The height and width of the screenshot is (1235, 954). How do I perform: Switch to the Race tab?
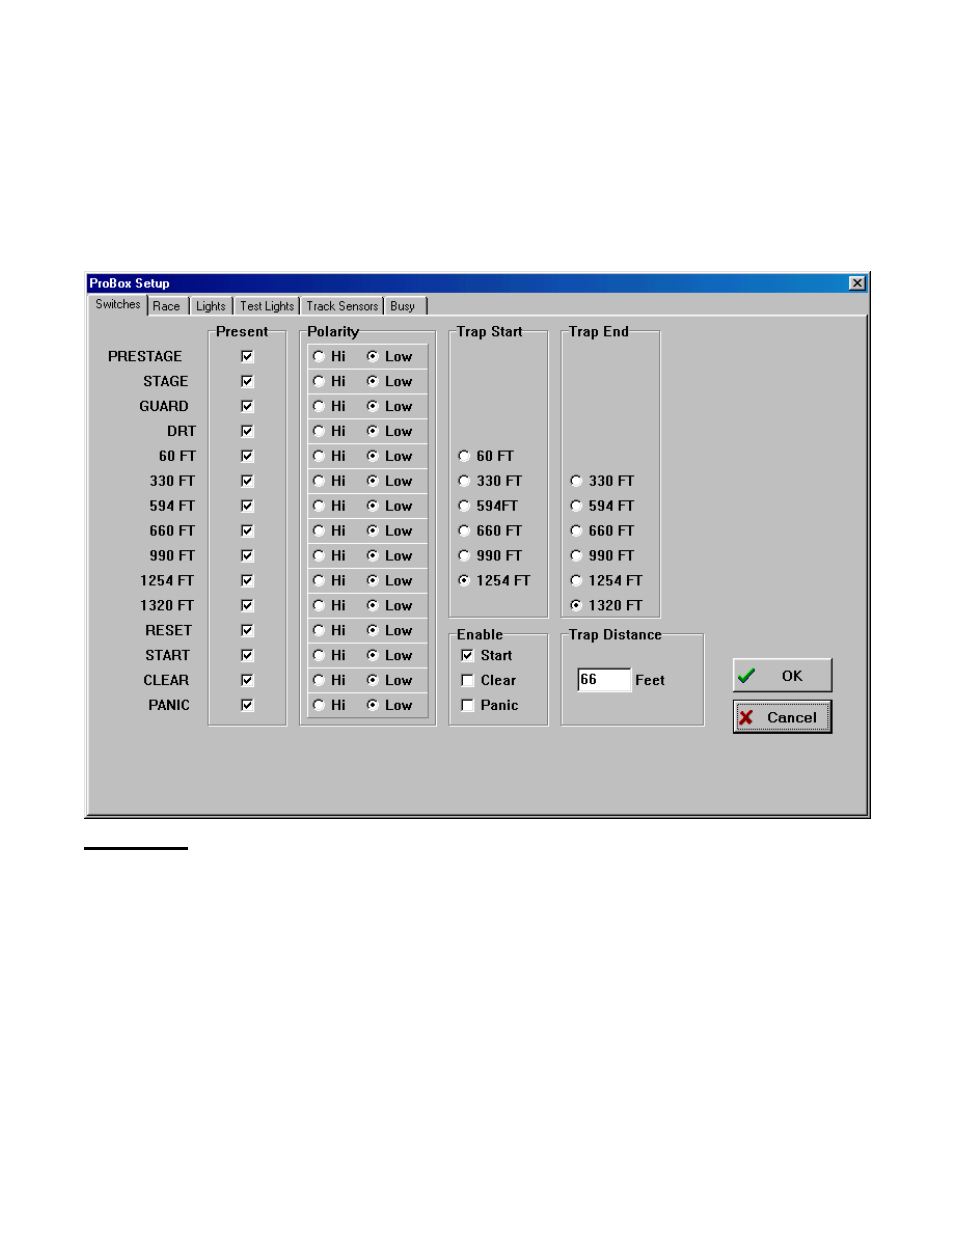pos(167,306)
